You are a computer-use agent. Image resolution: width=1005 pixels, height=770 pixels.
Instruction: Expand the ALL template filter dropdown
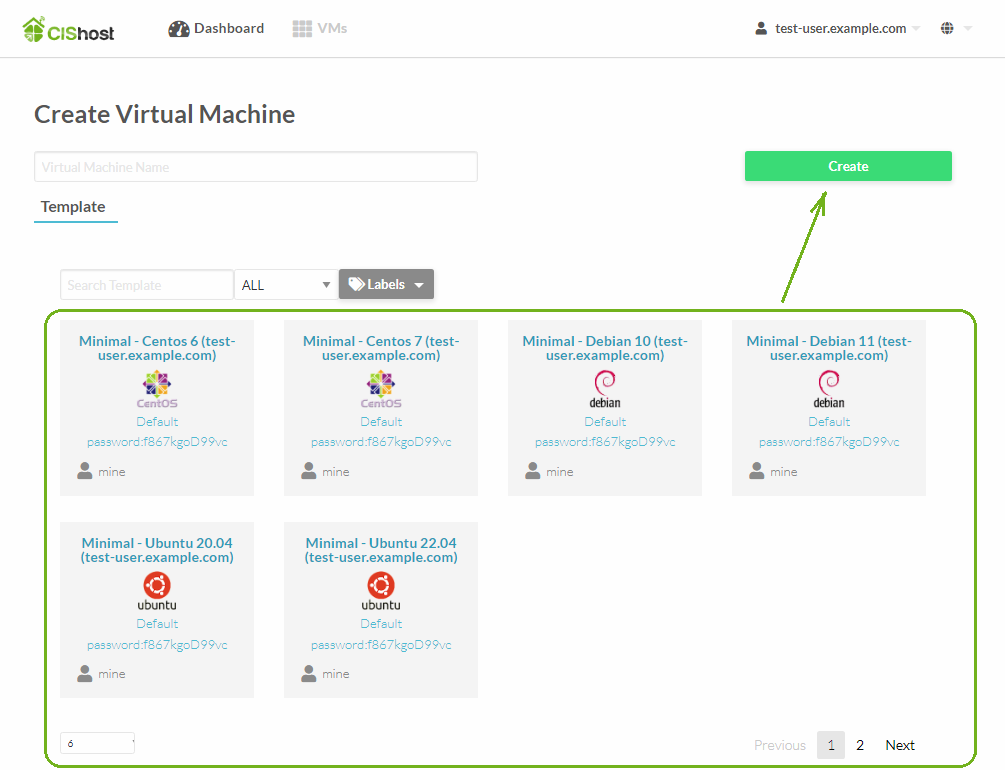coord(286,285)
